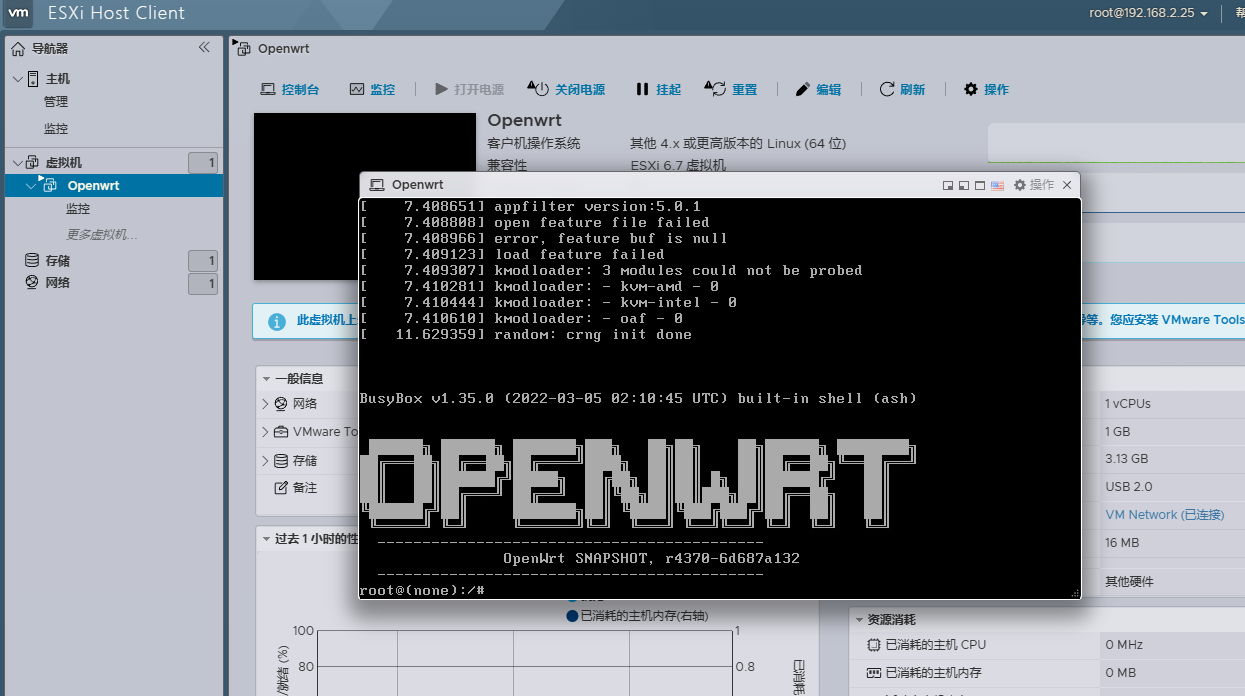Click the USB 2.0 value
1245x696 pixels.
pos(1129,487)
